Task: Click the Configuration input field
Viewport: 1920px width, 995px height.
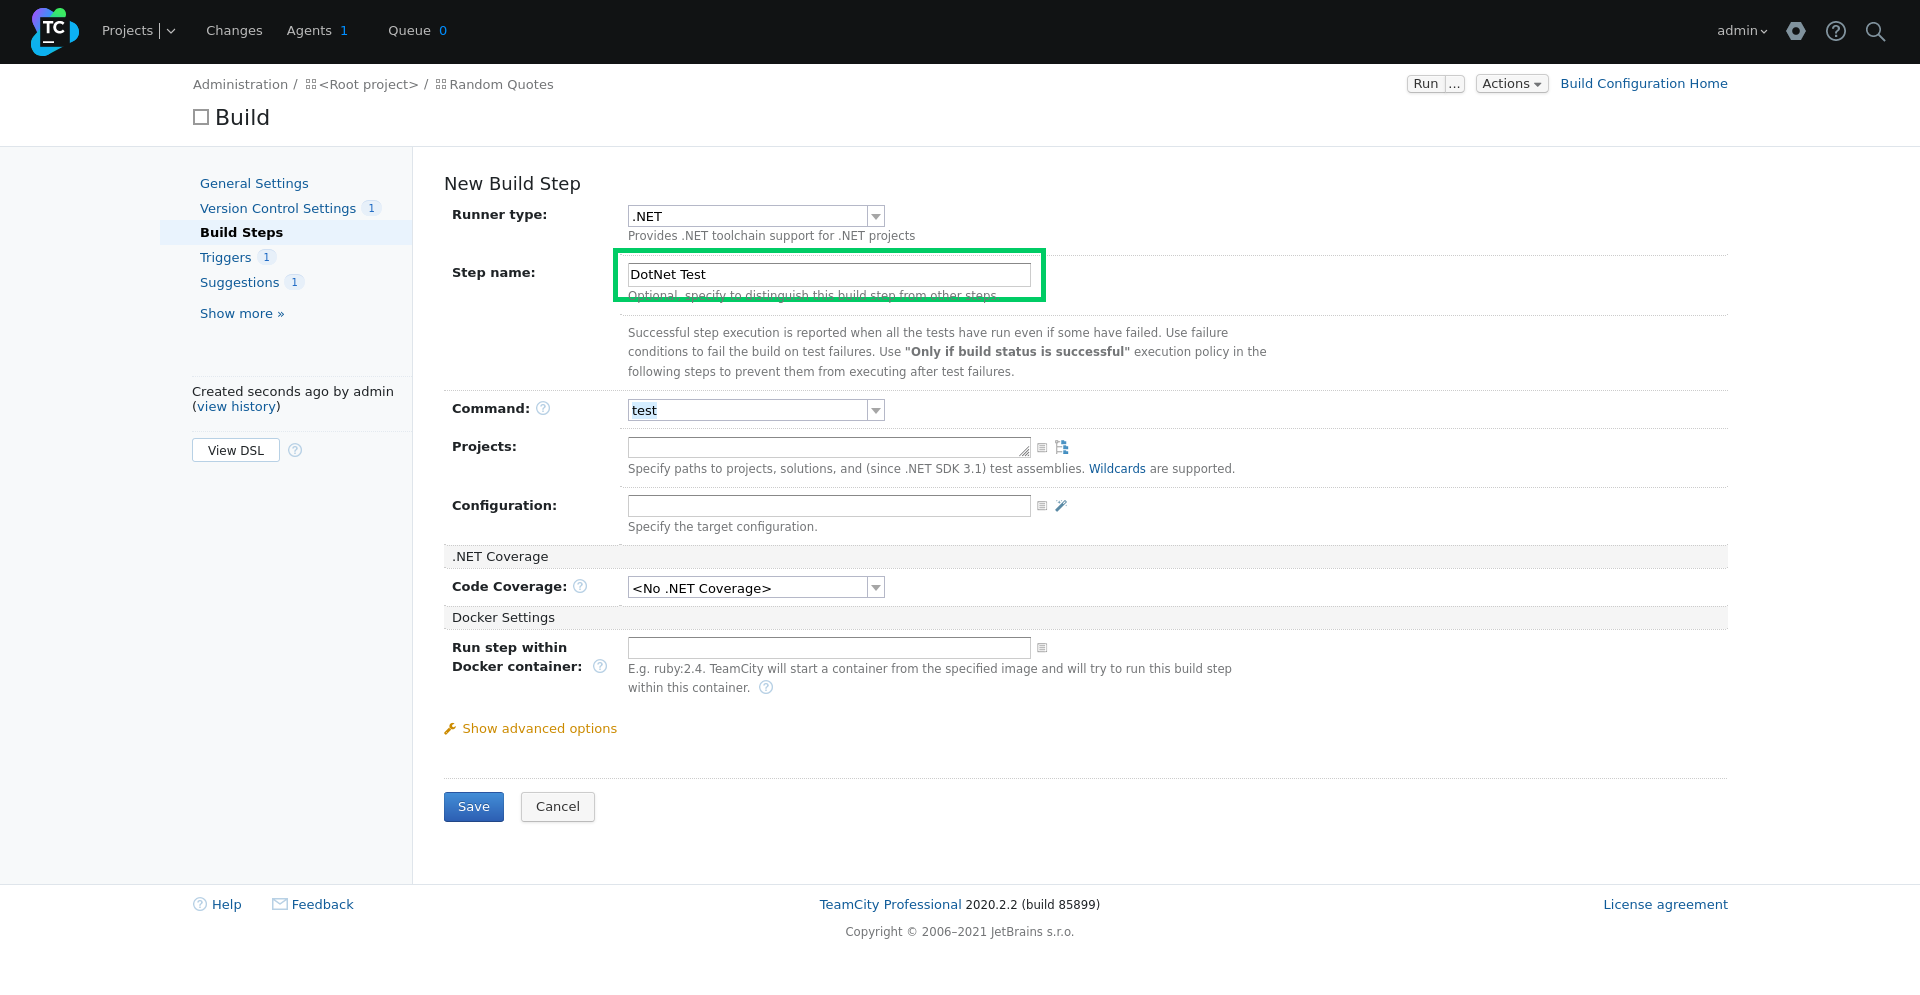Action: coord(829,506)
